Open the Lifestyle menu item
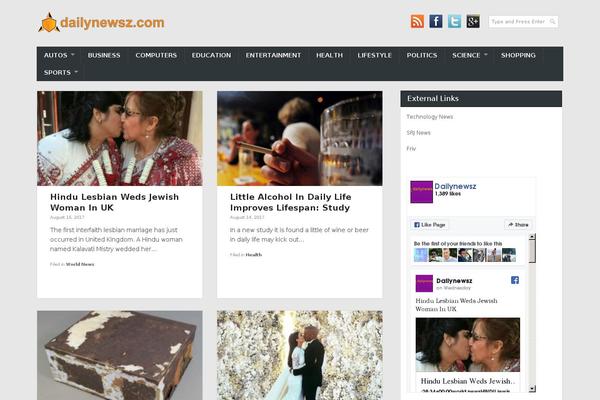 [x=374, y=55]
